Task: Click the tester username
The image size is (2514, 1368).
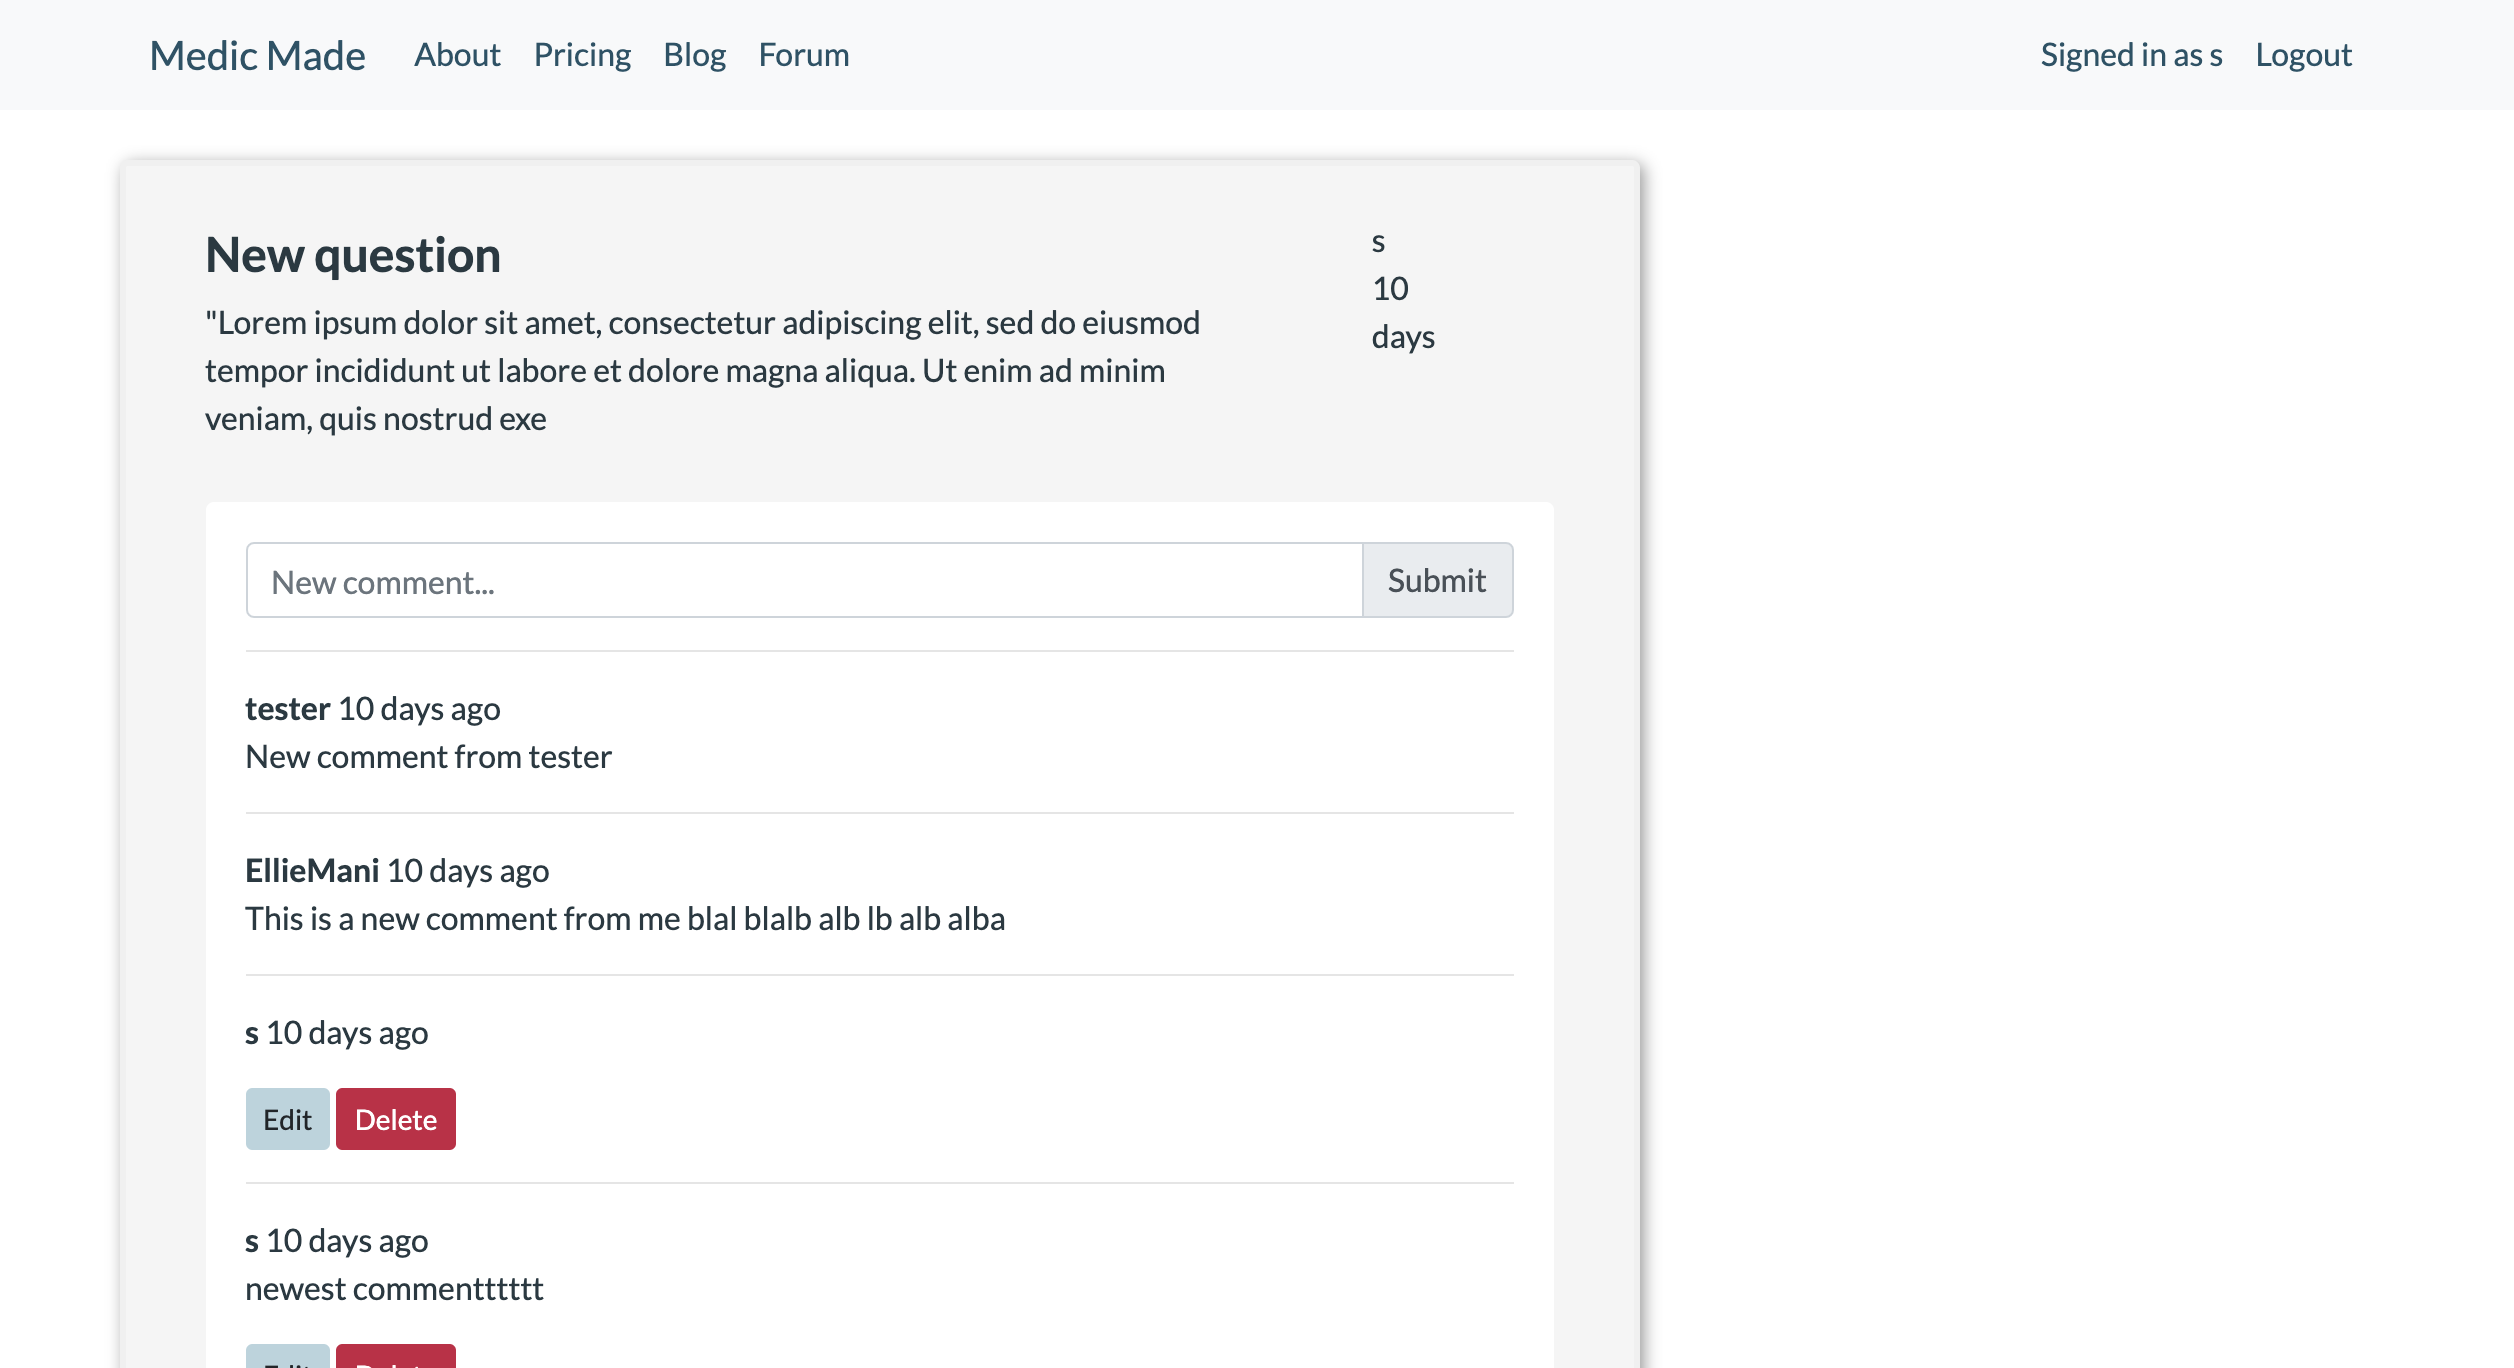Action: (286, 708)
